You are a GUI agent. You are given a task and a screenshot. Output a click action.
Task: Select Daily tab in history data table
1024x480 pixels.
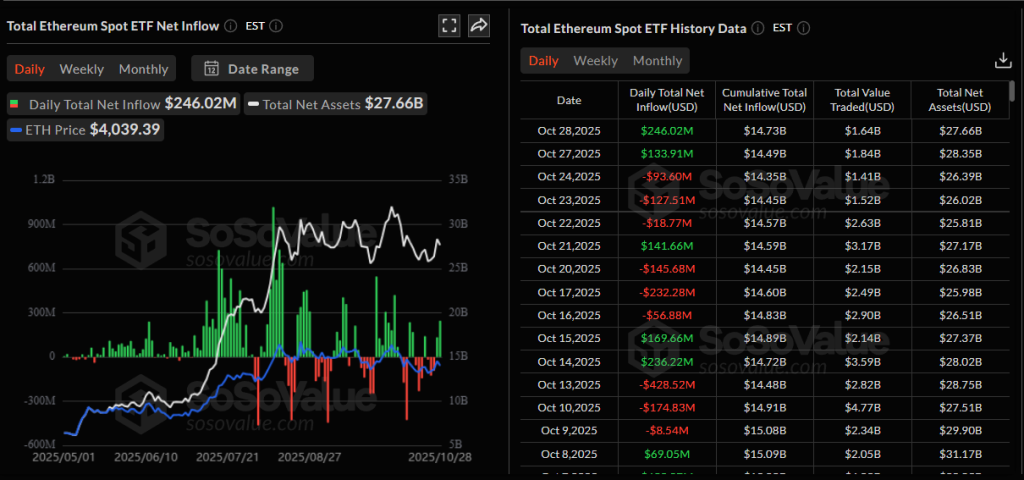pos(543,61)
